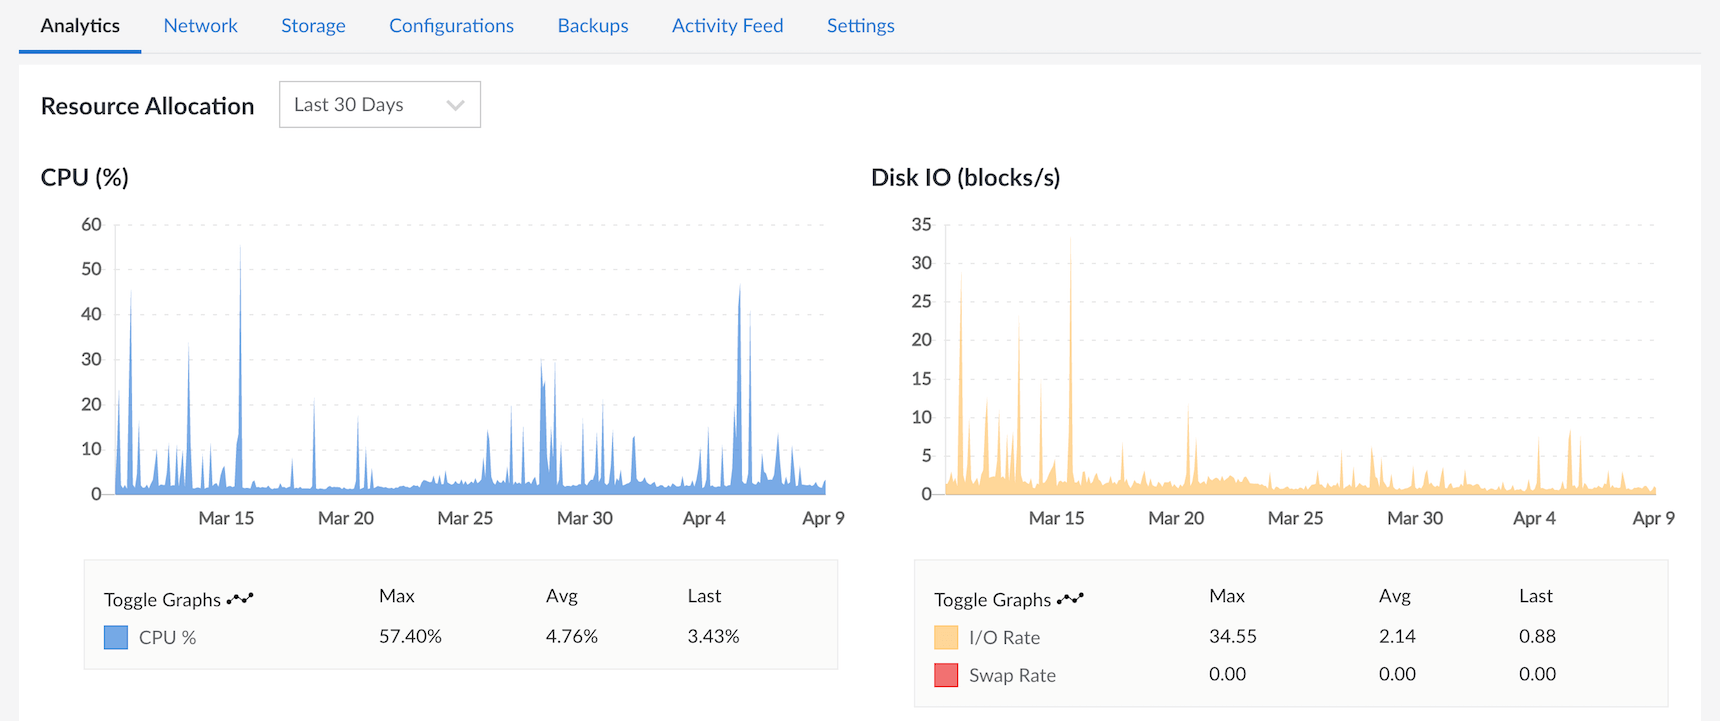Toggle the Swap Rate graph swatch
1720x721 pixels.
tap(946, 675)
